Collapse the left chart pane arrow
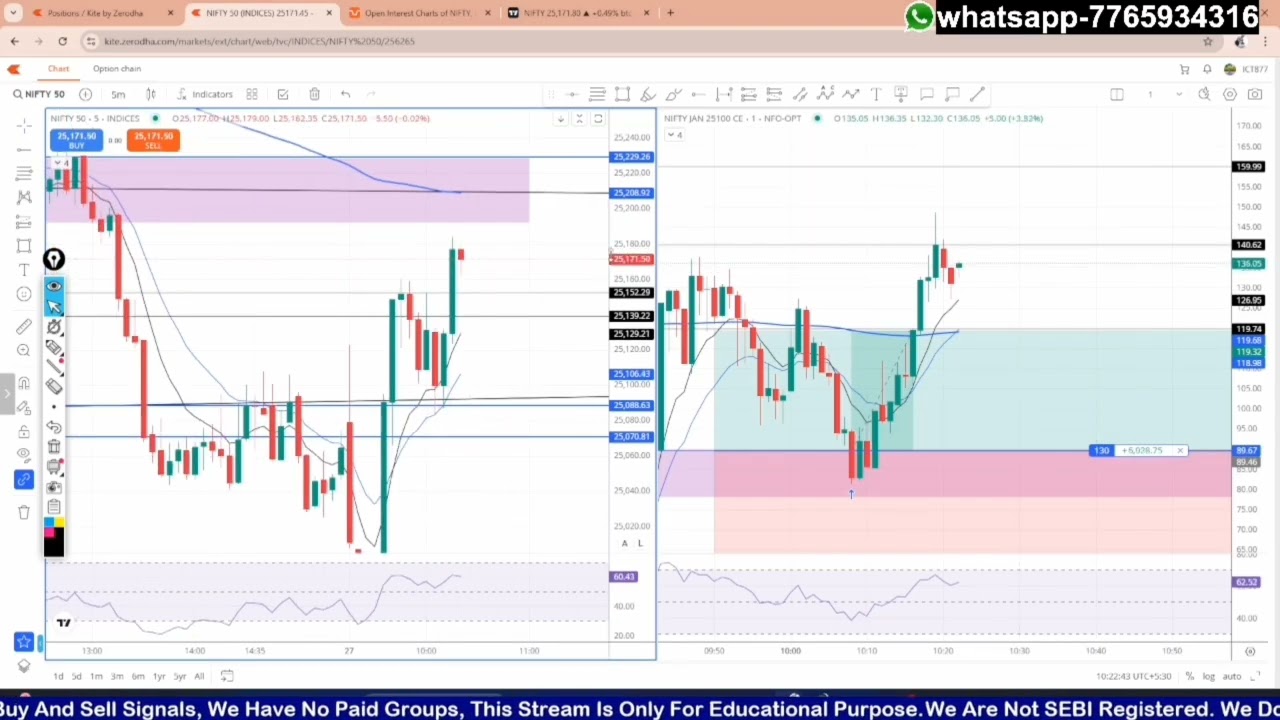 click(561, 119)
